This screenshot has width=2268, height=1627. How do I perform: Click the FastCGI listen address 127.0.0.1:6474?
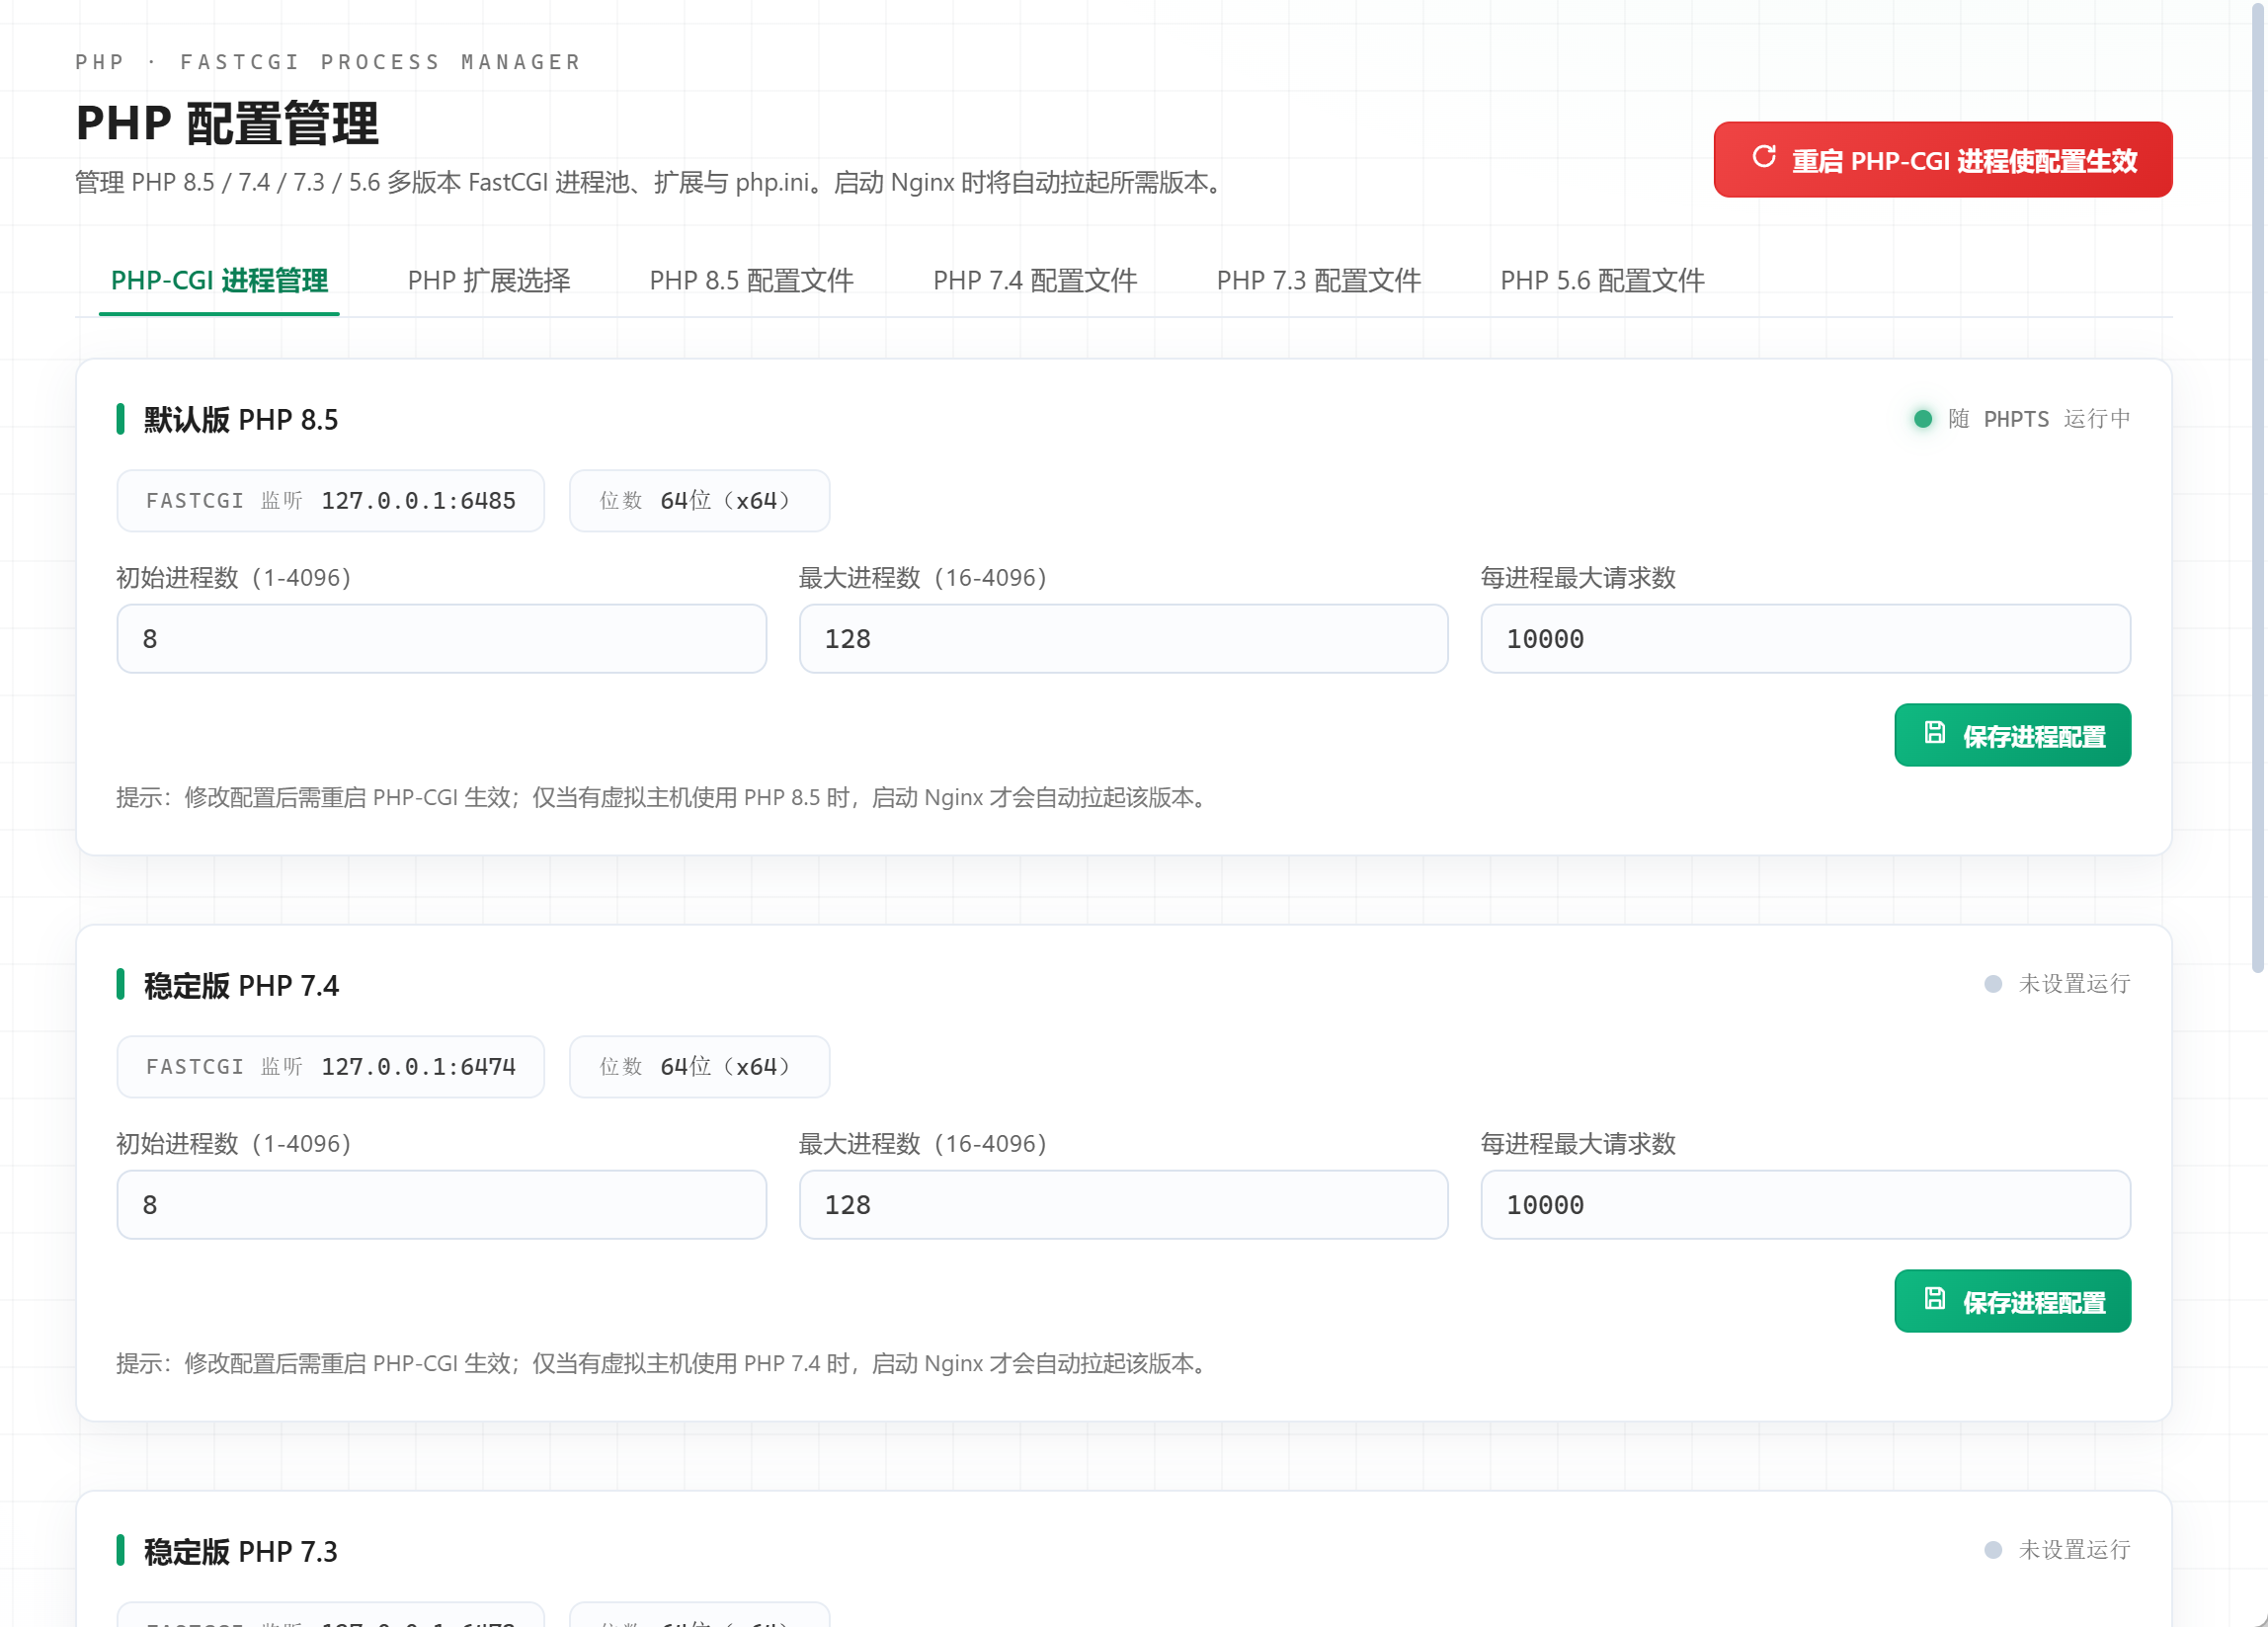tap(418, 1067)
